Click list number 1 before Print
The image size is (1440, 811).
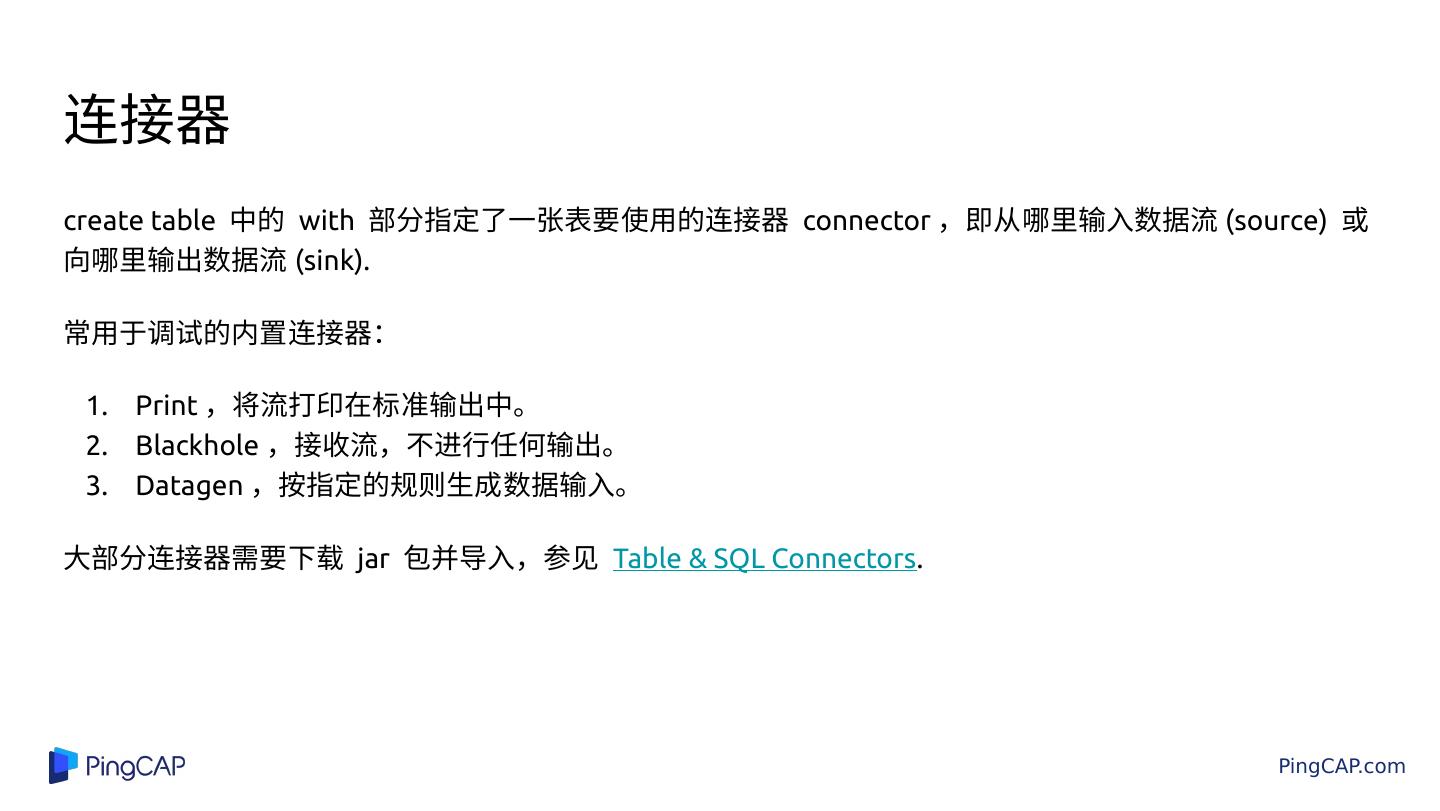click(96, 405)
